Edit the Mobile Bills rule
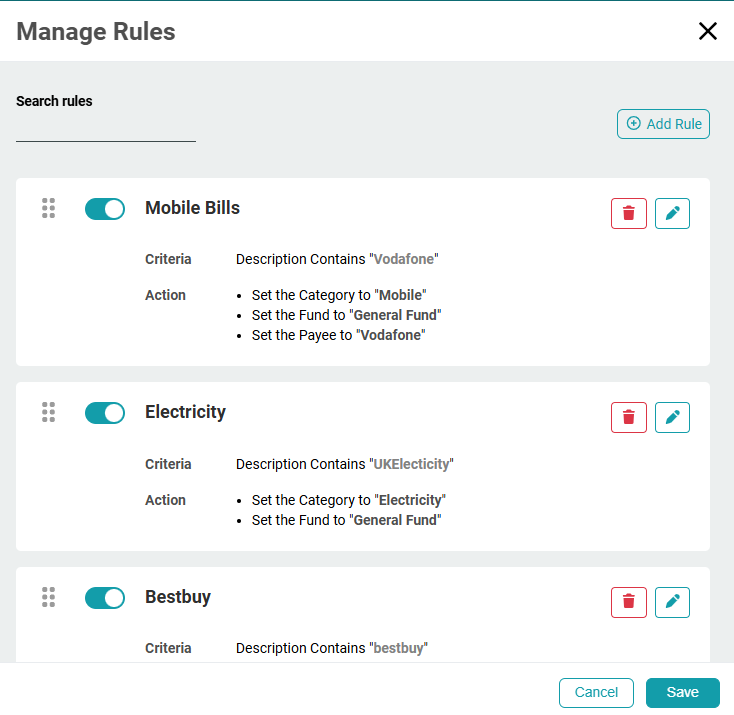 [x=672, y=213]
